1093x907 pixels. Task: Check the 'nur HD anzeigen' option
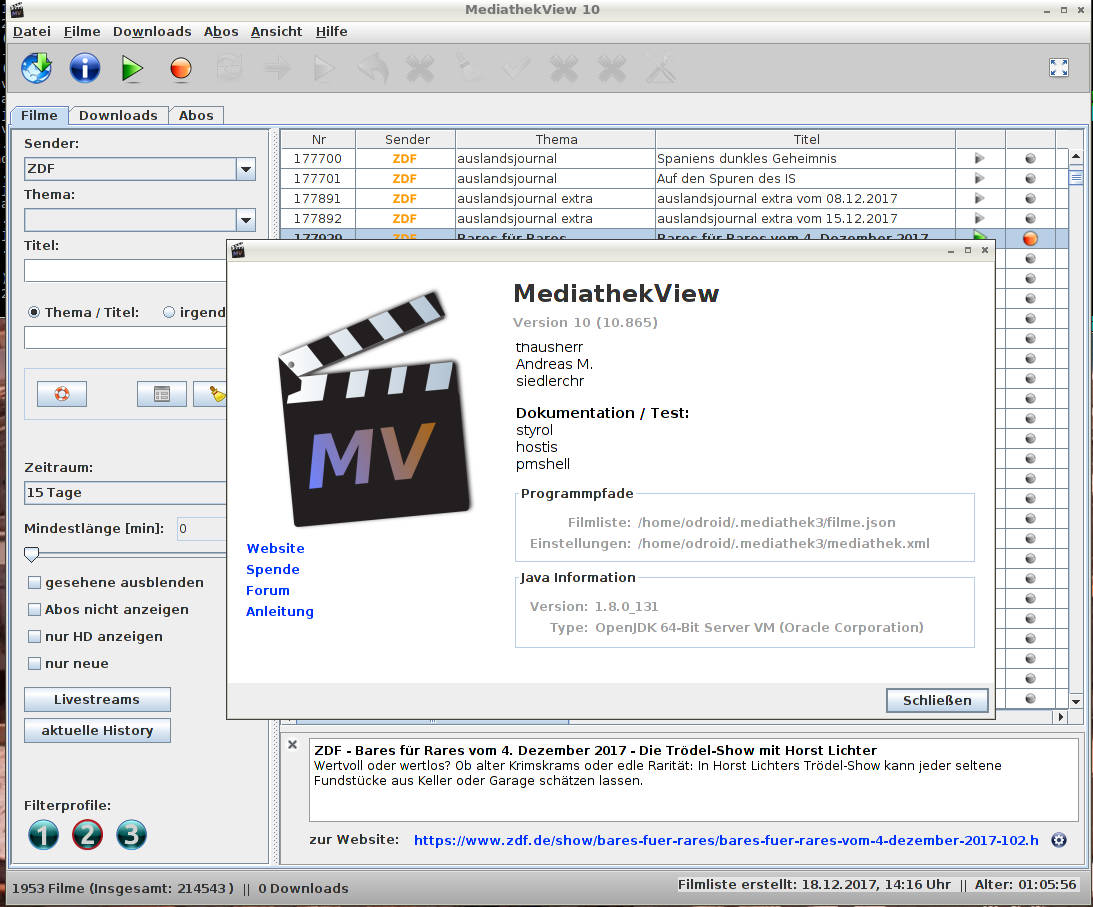point(35,637)
